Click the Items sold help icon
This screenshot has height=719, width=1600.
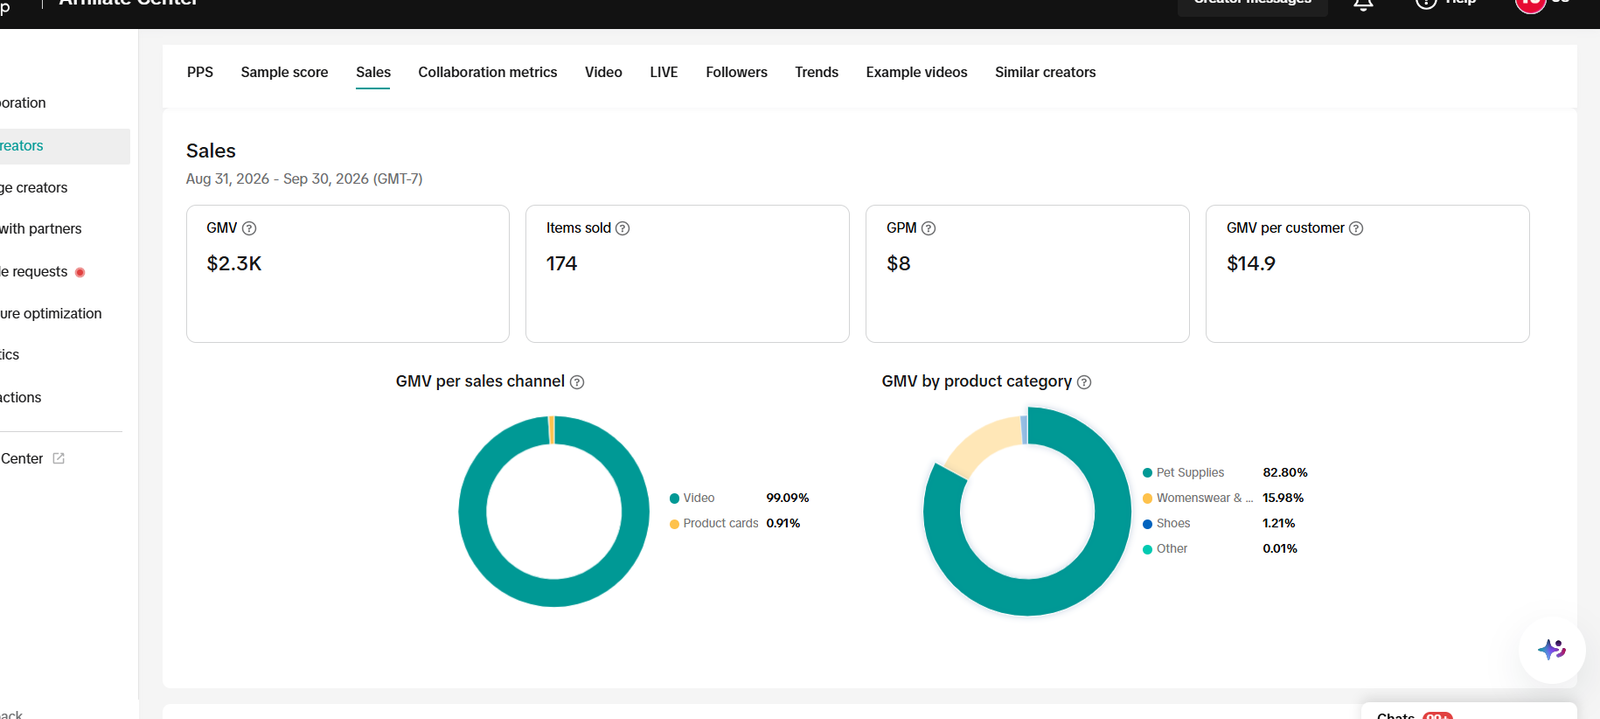pos(623,228)
